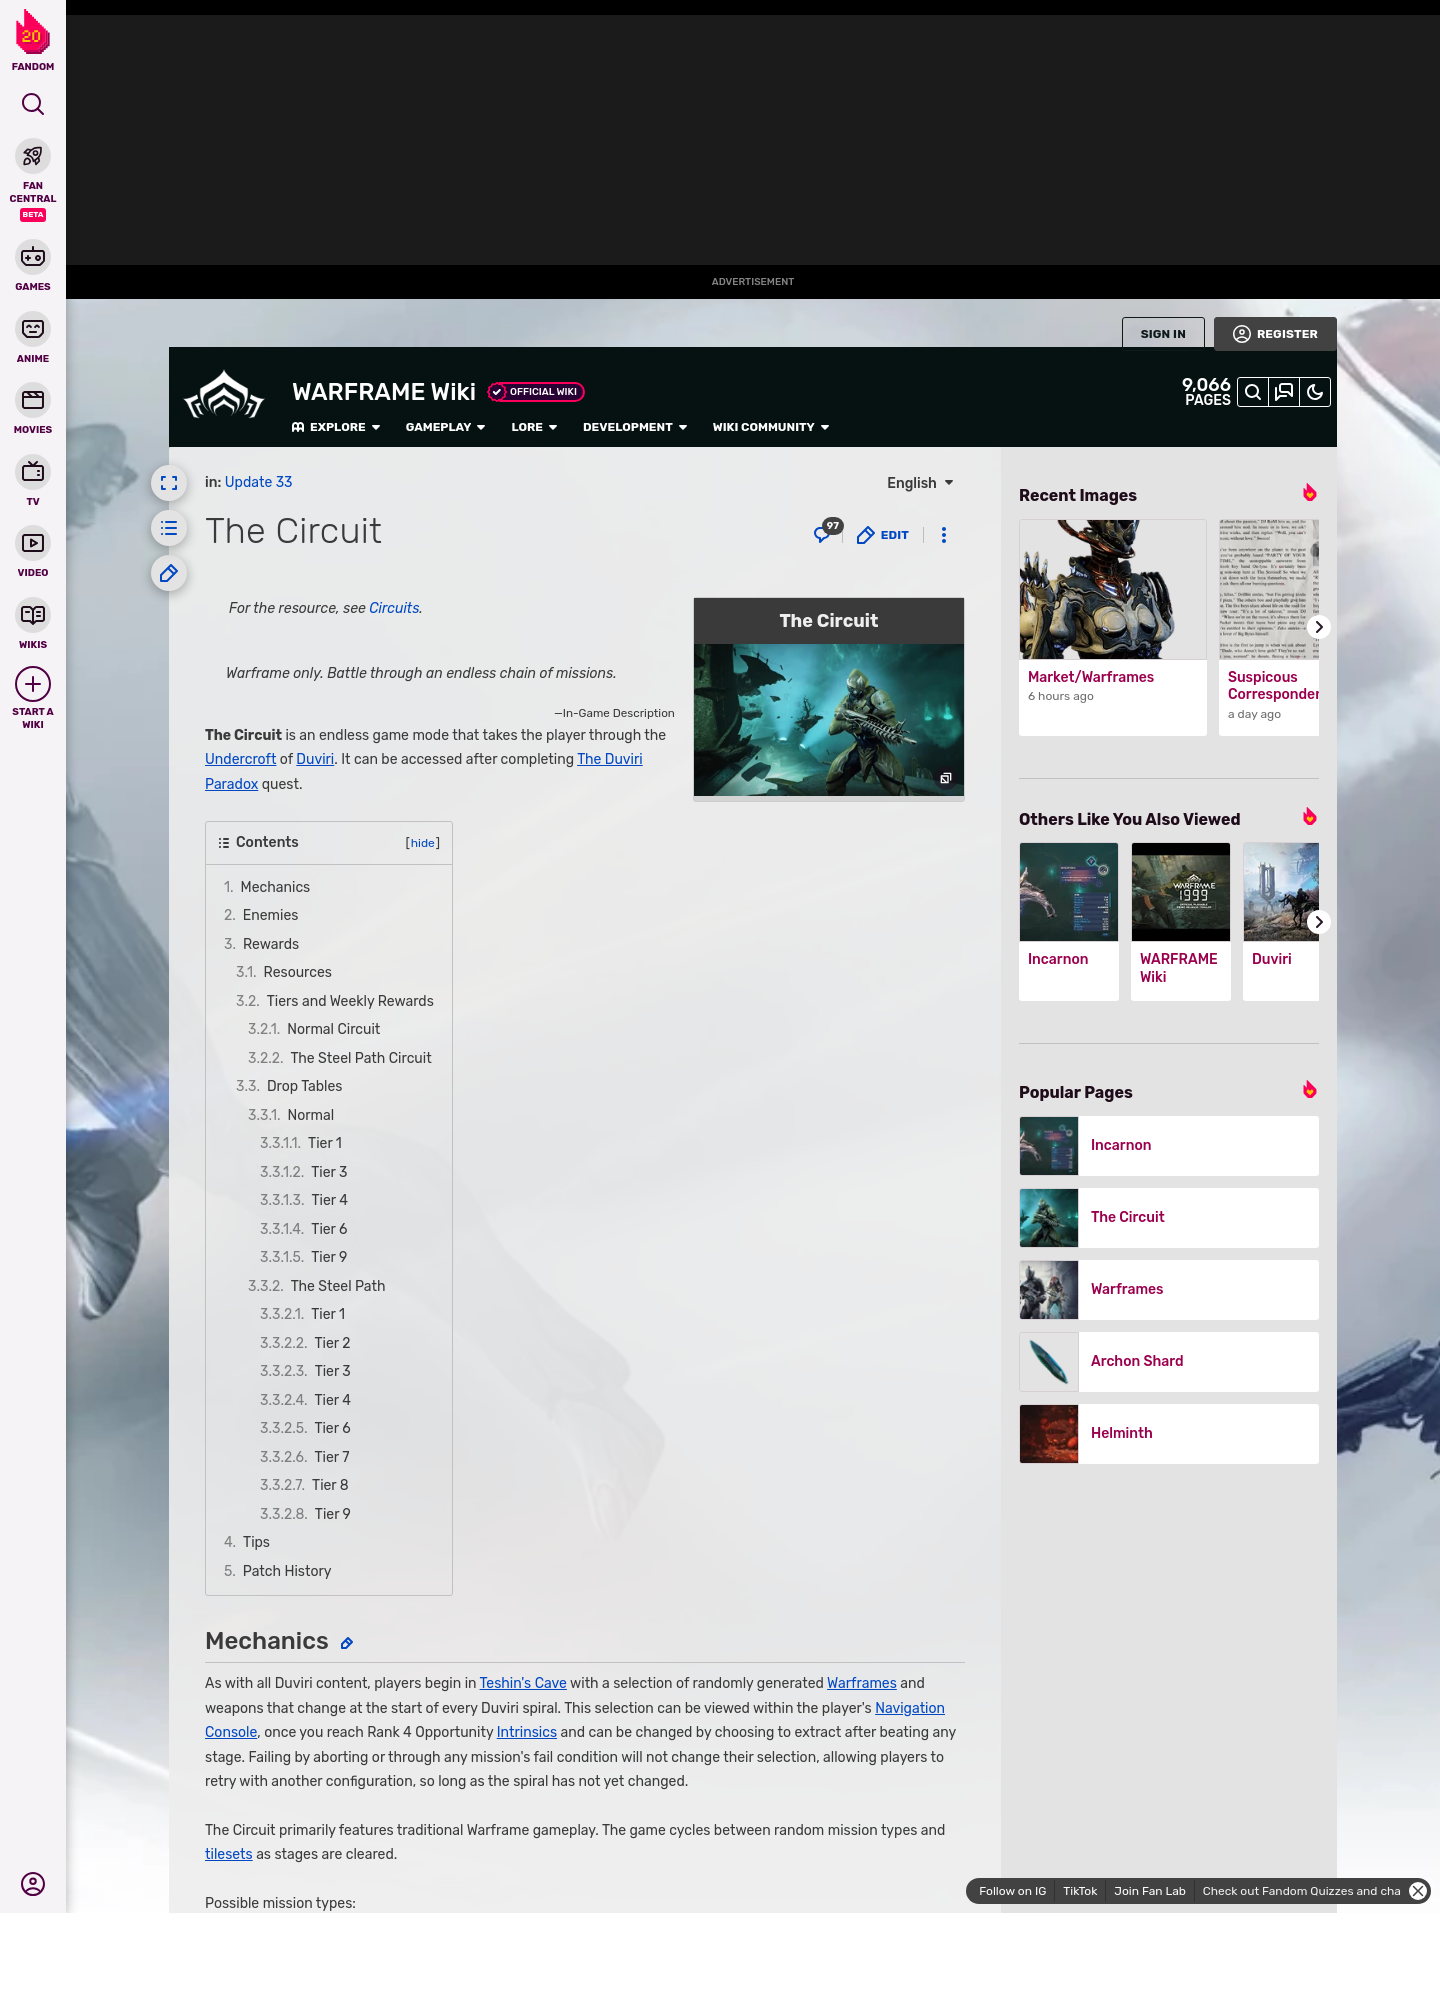Open the 97 comments bubble
Image resolution: width=1440 pixels, height=2000 pixels.
[827, 531]
